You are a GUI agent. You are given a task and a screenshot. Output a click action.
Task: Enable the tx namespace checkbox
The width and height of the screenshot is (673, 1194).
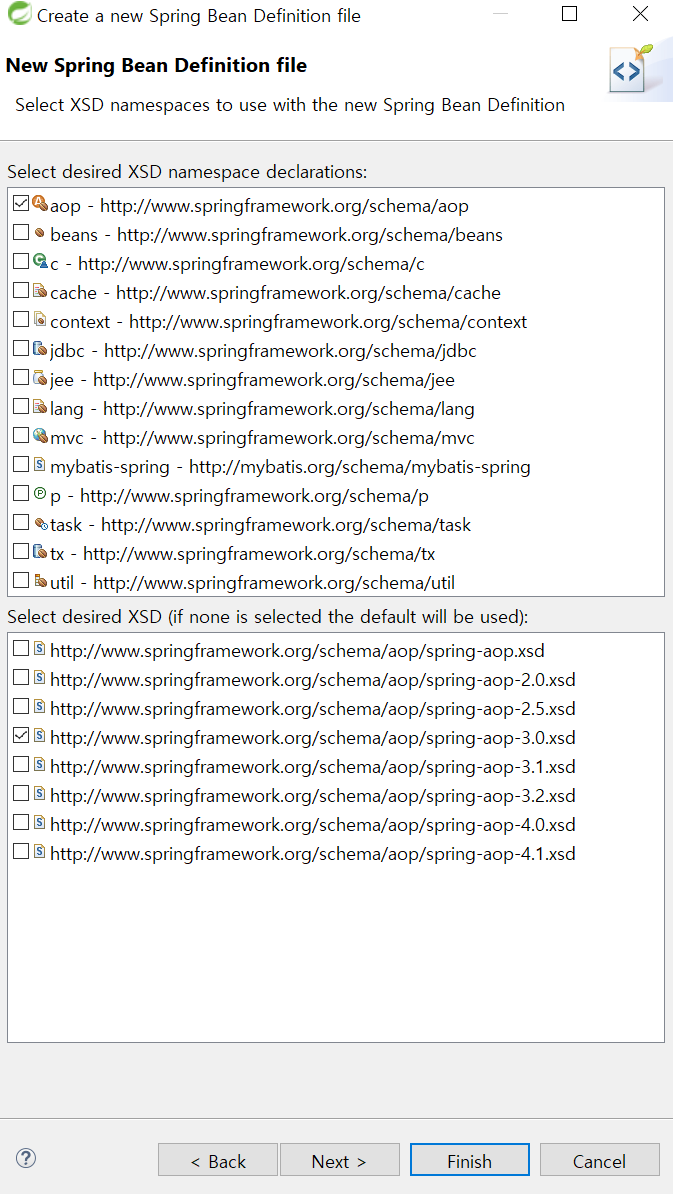(21, 552)
